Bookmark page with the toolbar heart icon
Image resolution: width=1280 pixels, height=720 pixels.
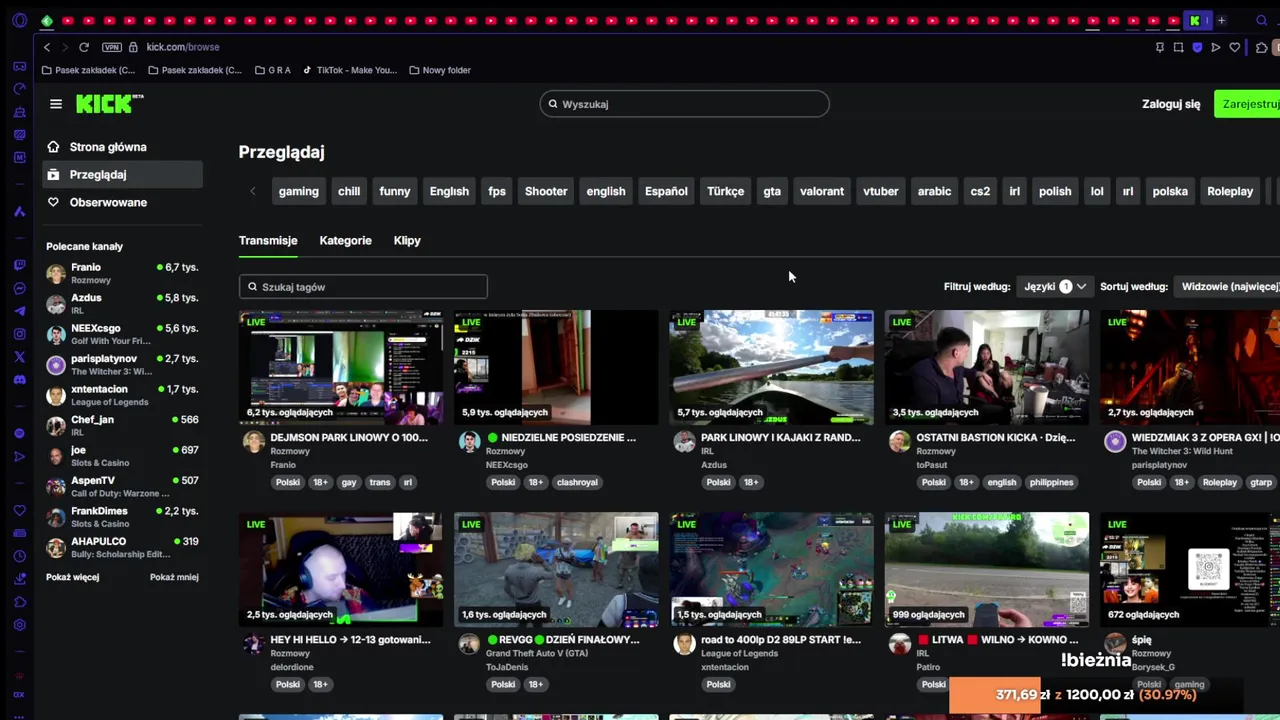point(1235,47)
